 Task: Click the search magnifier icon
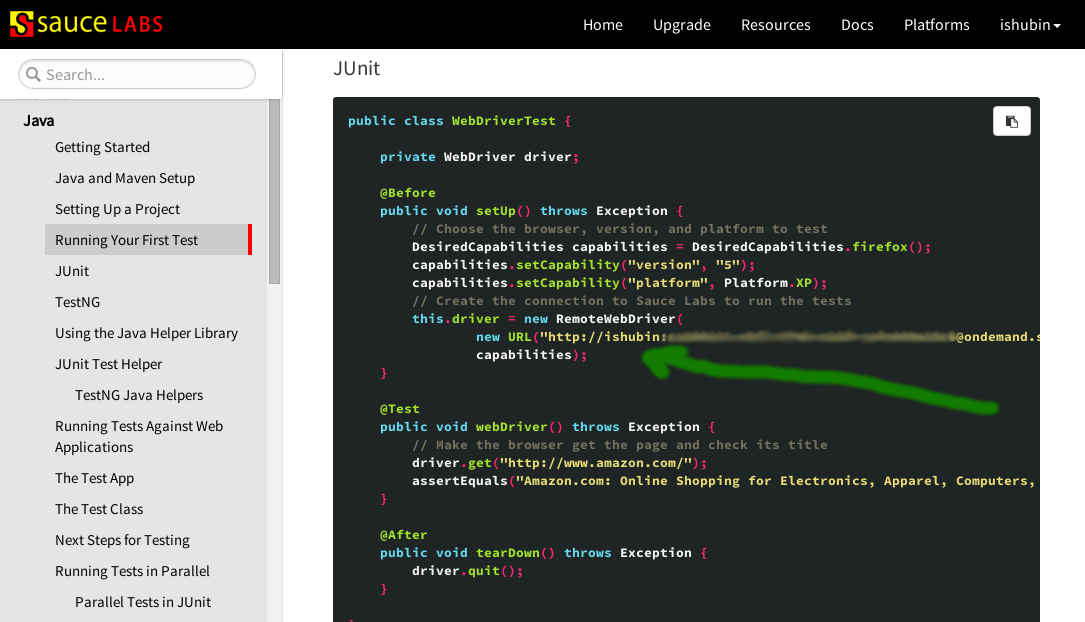pyautogui.click(x=33, y=74)
